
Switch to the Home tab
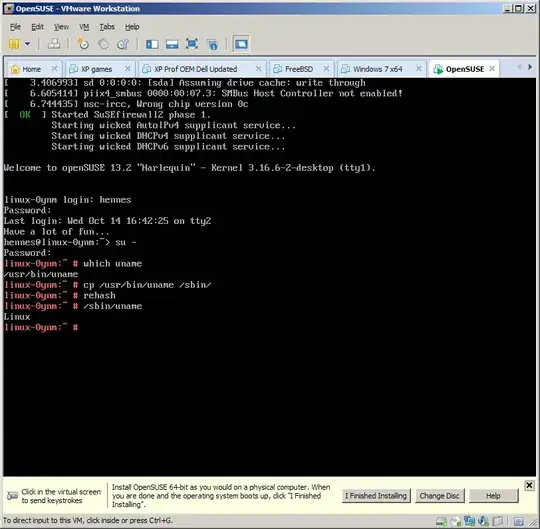[31, 69]
